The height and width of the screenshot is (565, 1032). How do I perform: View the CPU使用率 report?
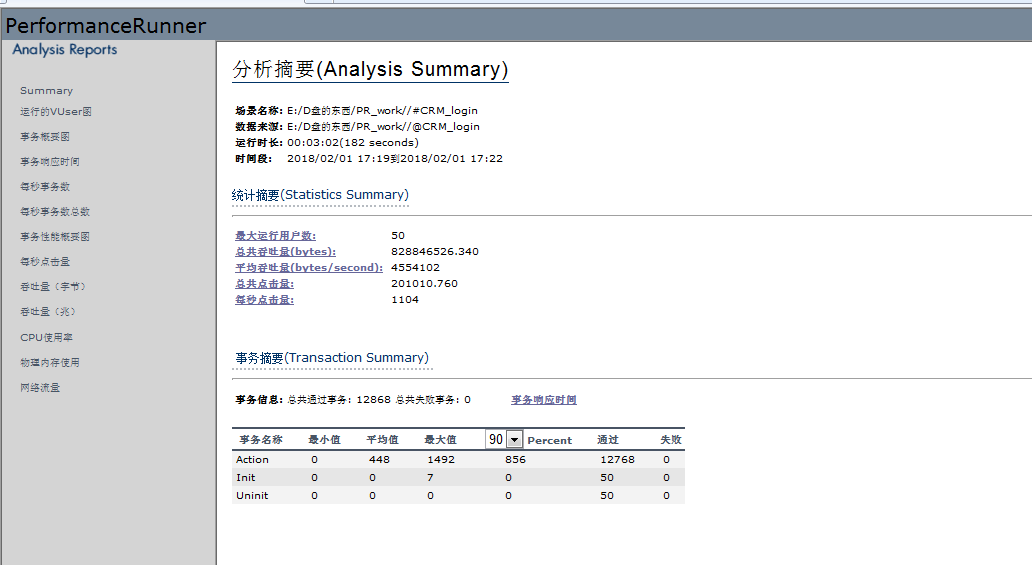47,338
